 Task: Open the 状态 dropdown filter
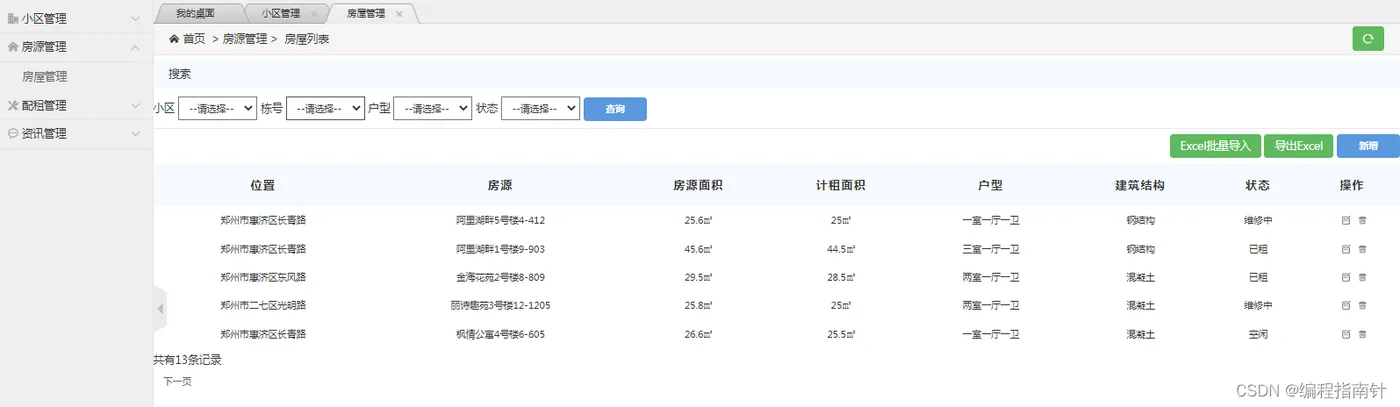(x=540, y=109)
